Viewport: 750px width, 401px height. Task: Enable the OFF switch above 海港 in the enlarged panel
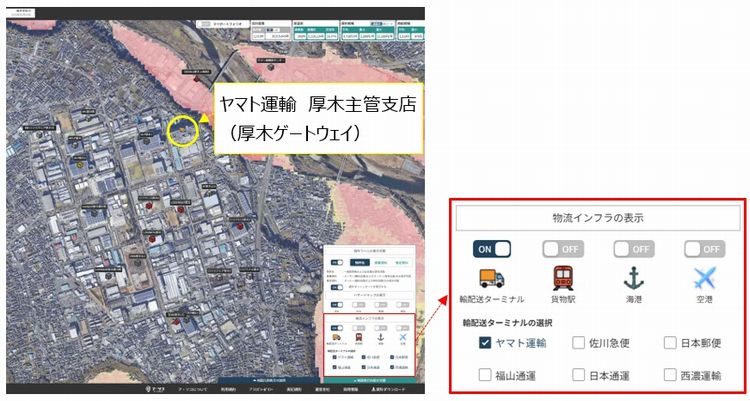pos(634,249)
